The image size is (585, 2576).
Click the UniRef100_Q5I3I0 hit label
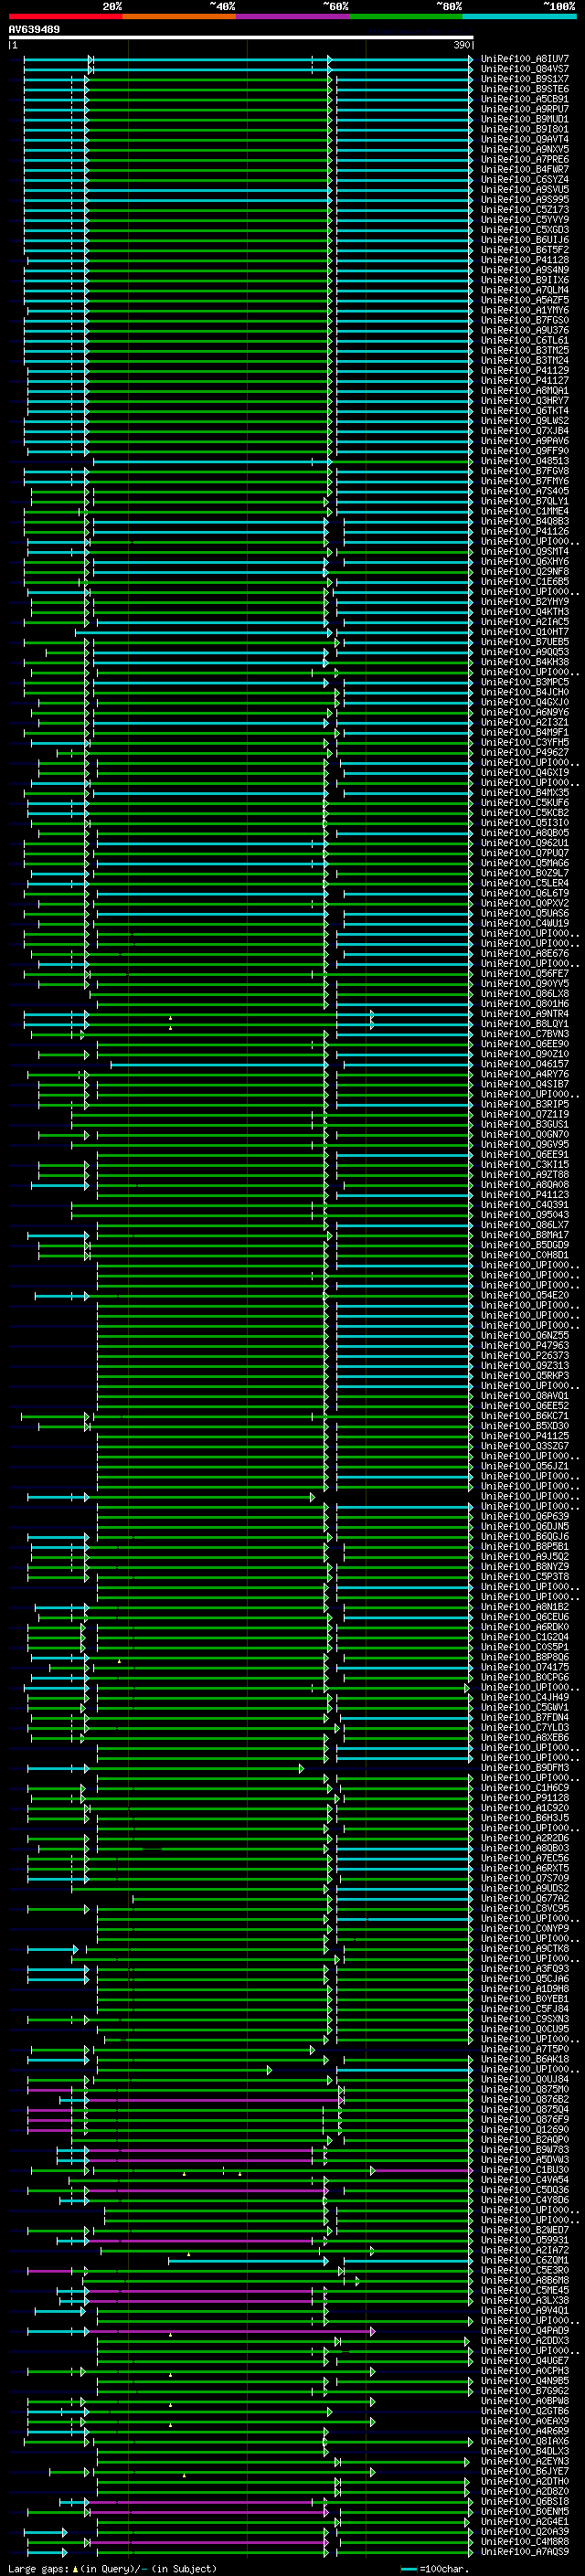coord(525,823)
